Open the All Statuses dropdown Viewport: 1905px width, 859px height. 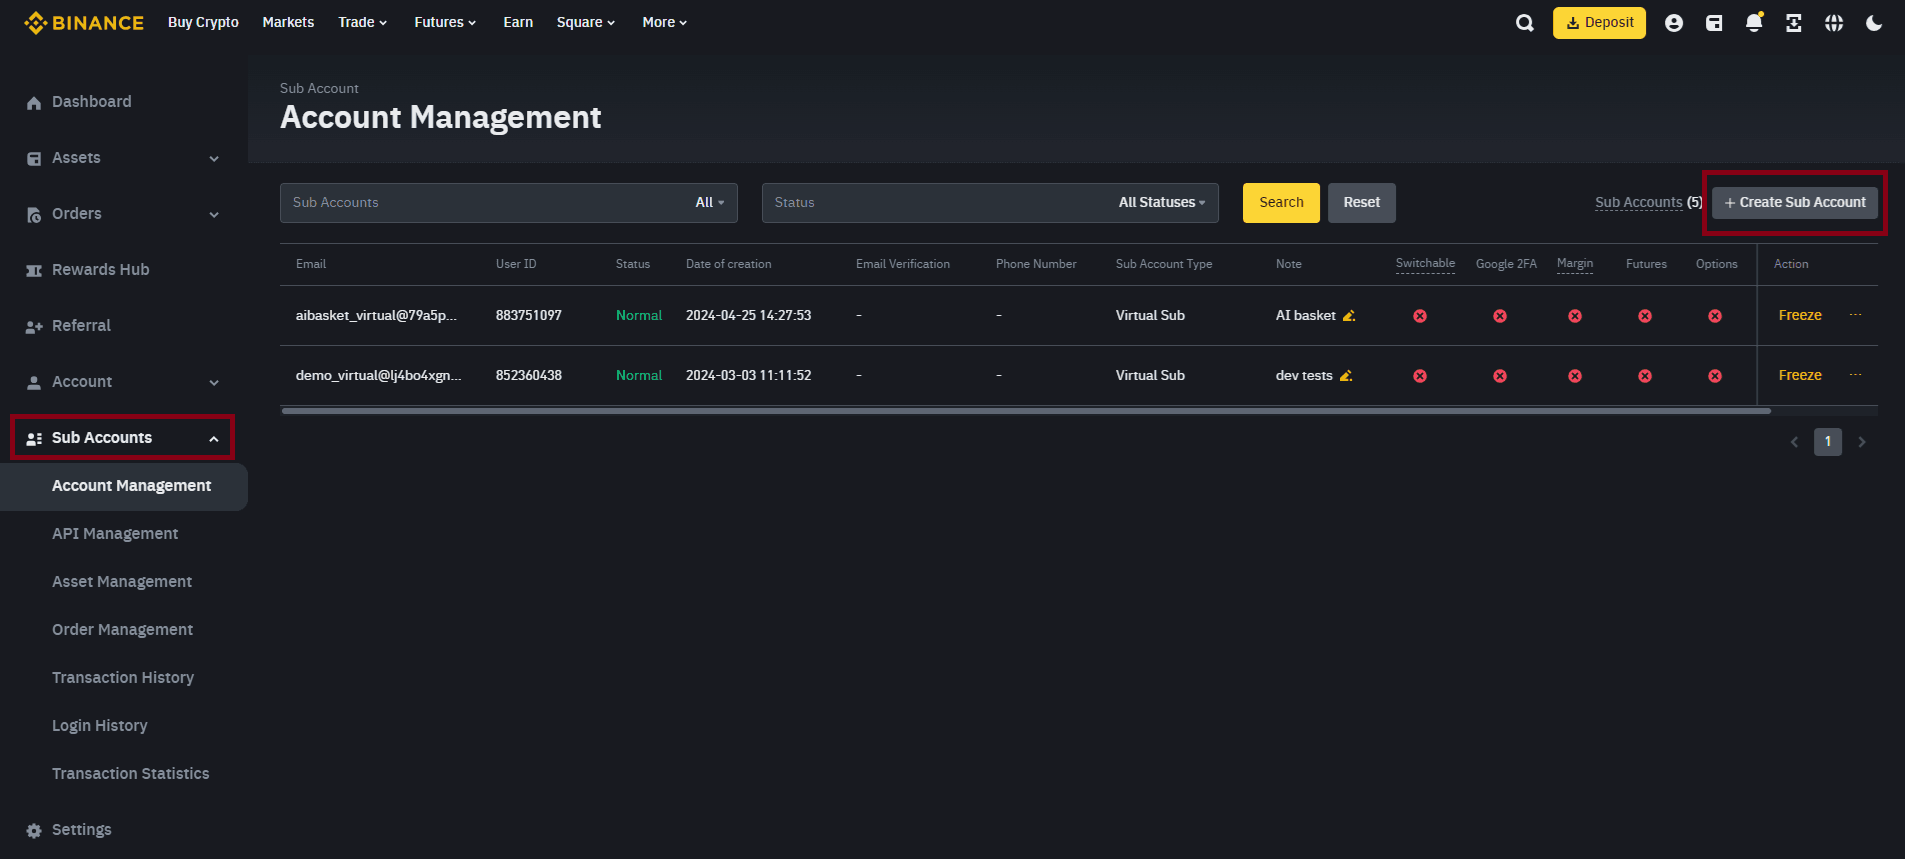pos(1162,203)
